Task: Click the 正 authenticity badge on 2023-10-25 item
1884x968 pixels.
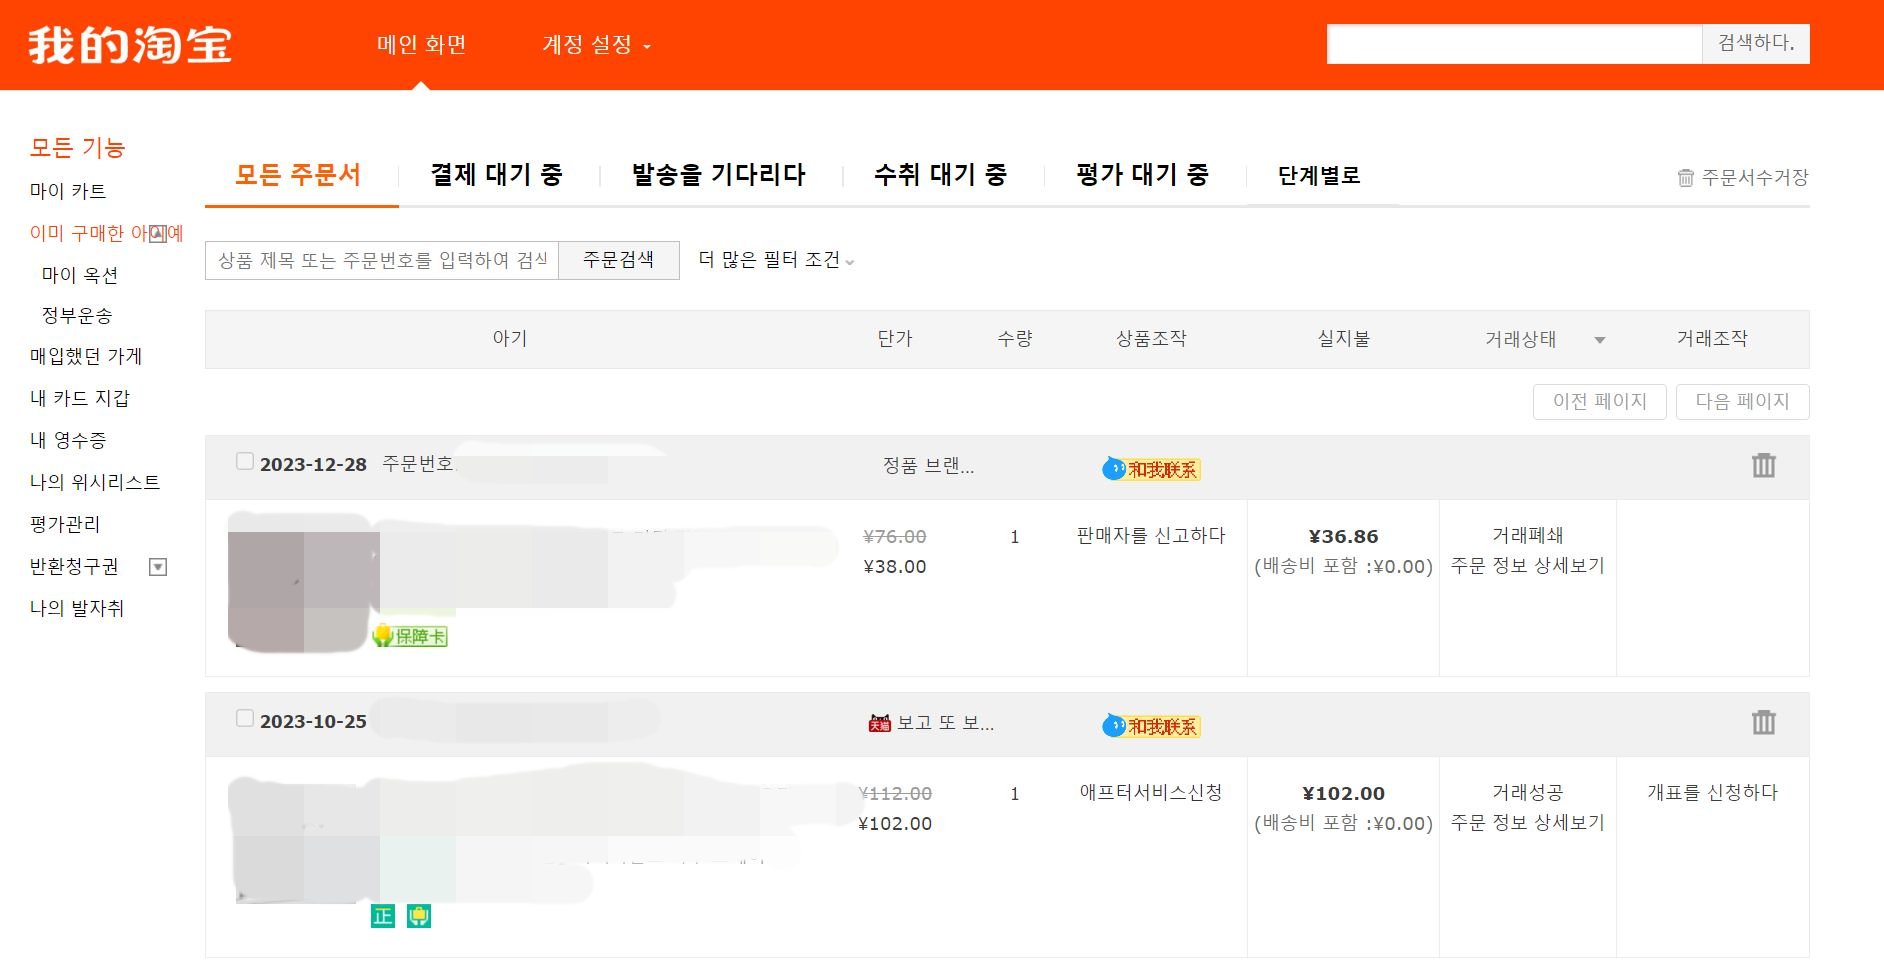Action: [x=382, y=915]
